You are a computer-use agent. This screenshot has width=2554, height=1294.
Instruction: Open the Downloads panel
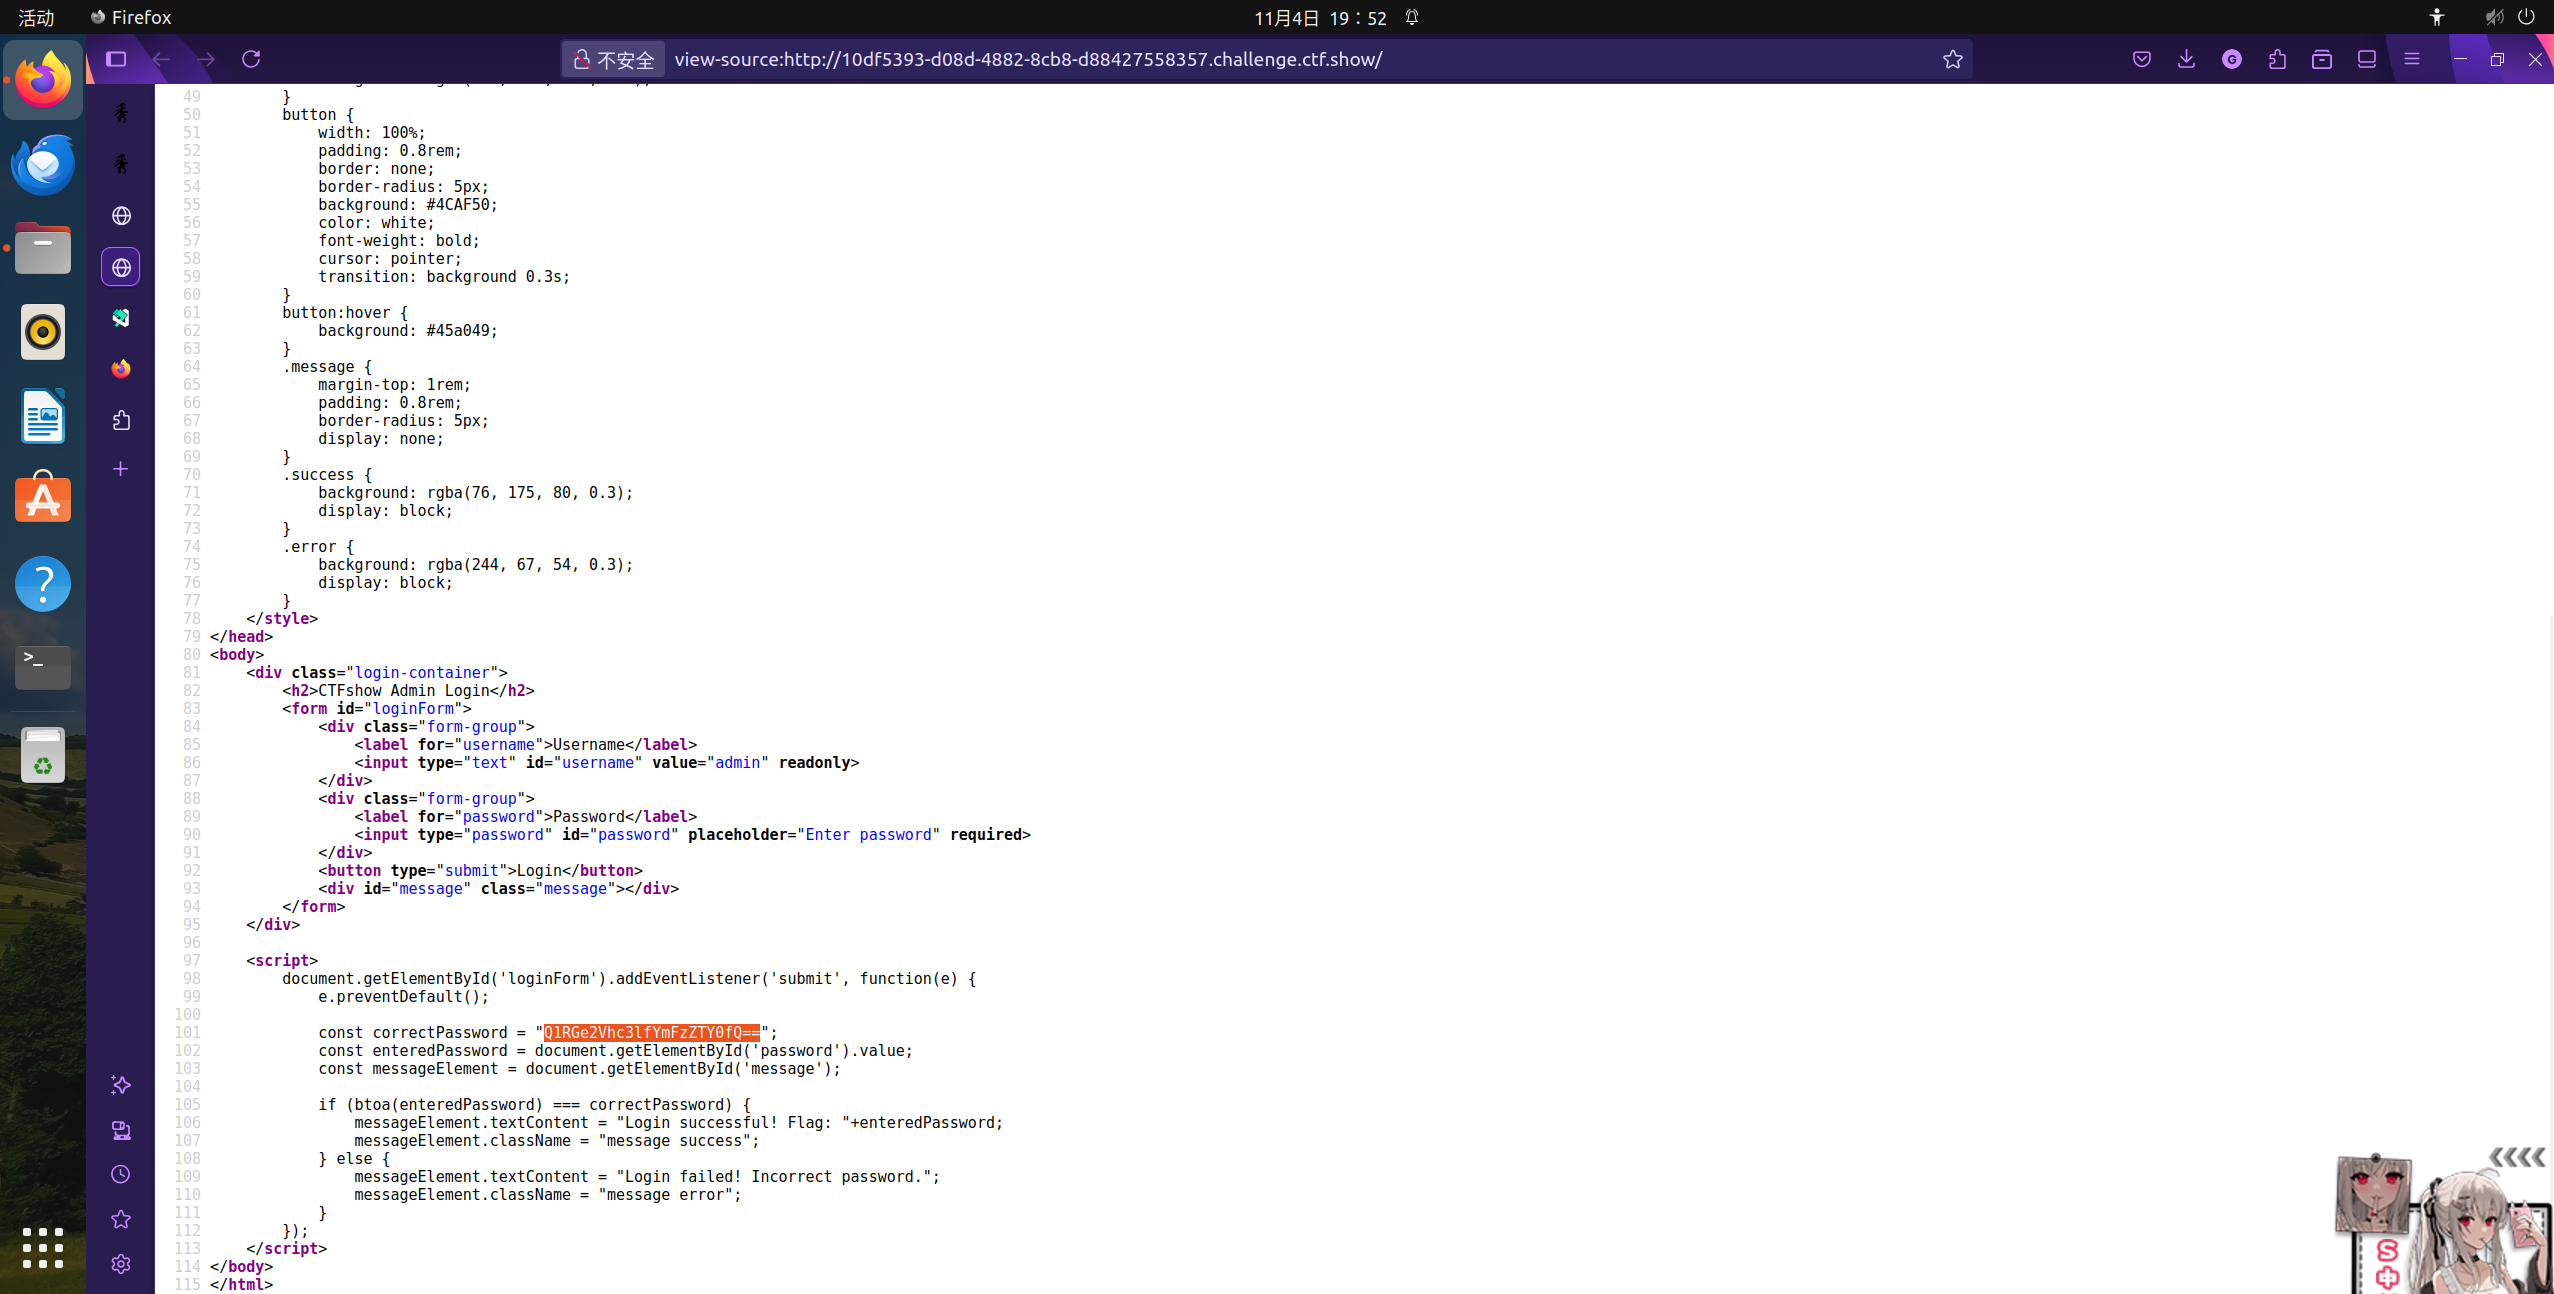point(2186,59)
